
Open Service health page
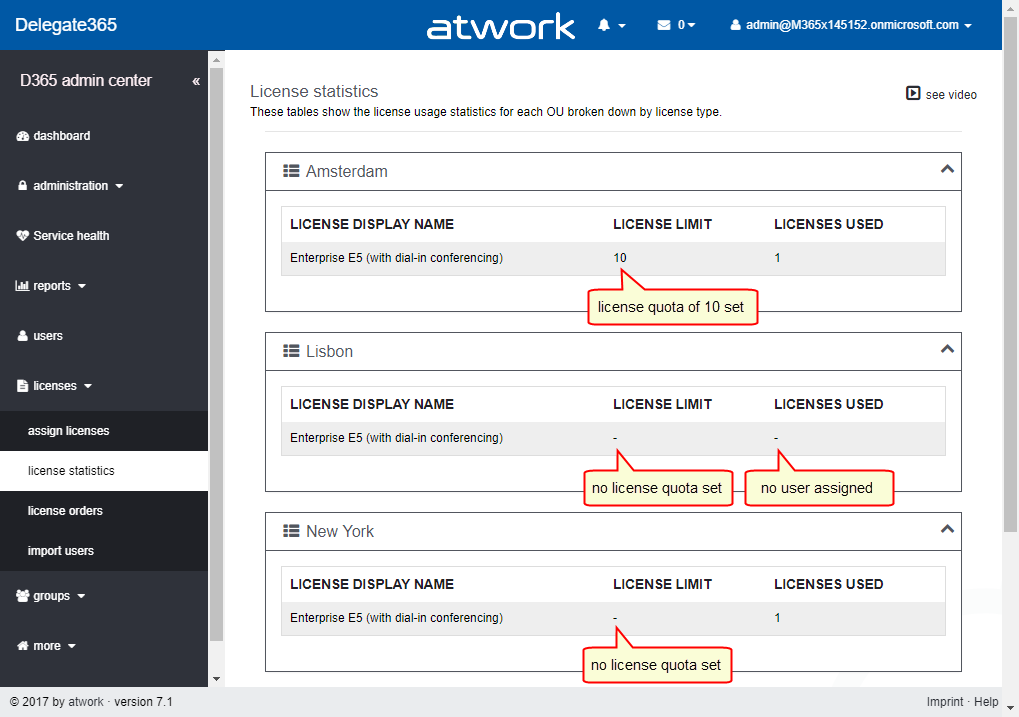coord(71,236)
